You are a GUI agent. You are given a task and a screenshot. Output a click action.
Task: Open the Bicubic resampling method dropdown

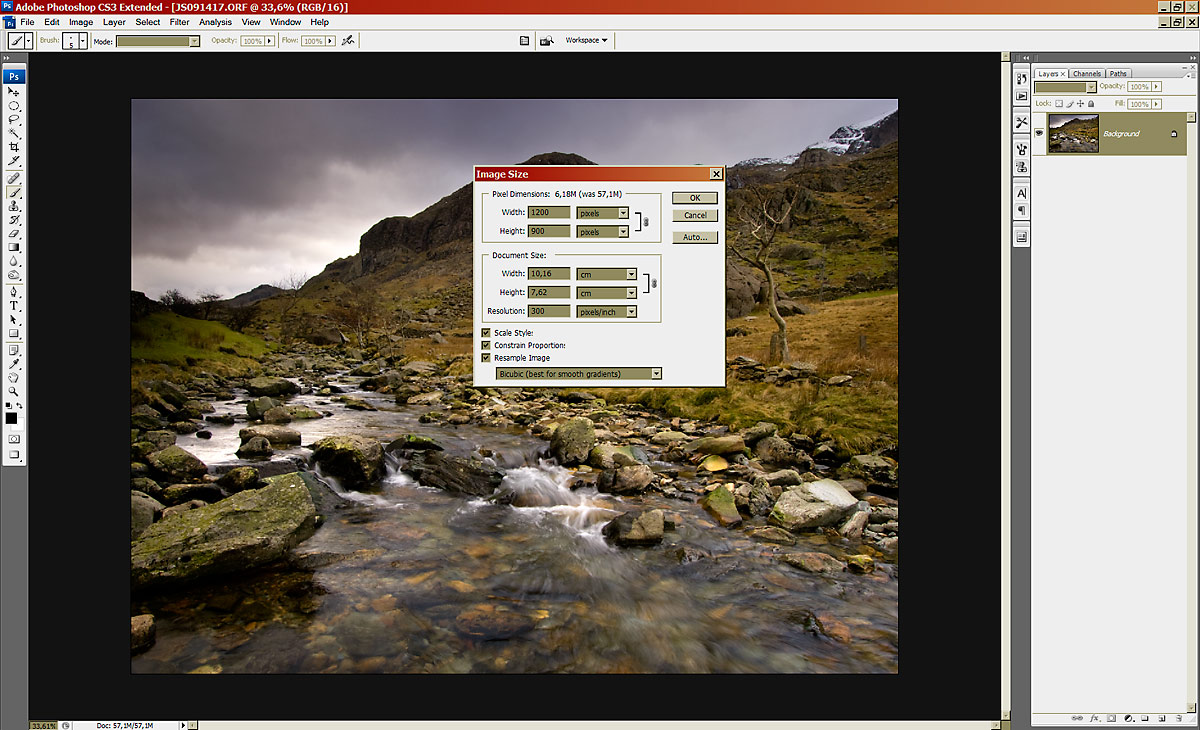click(579, 373)
